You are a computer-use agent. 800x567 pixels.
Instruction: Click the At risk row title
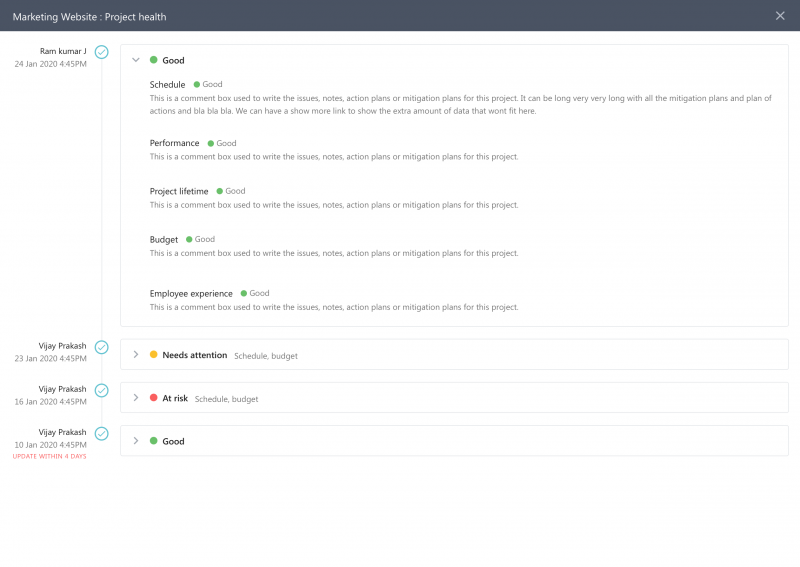[x=175, y=398]
